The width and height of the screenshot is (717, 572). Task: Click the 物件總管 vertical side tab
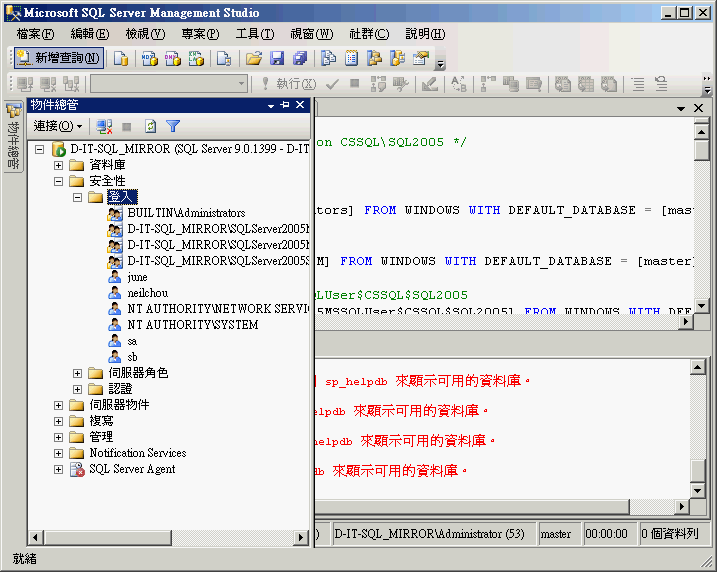pyautogui.click(x=13, y=137)
